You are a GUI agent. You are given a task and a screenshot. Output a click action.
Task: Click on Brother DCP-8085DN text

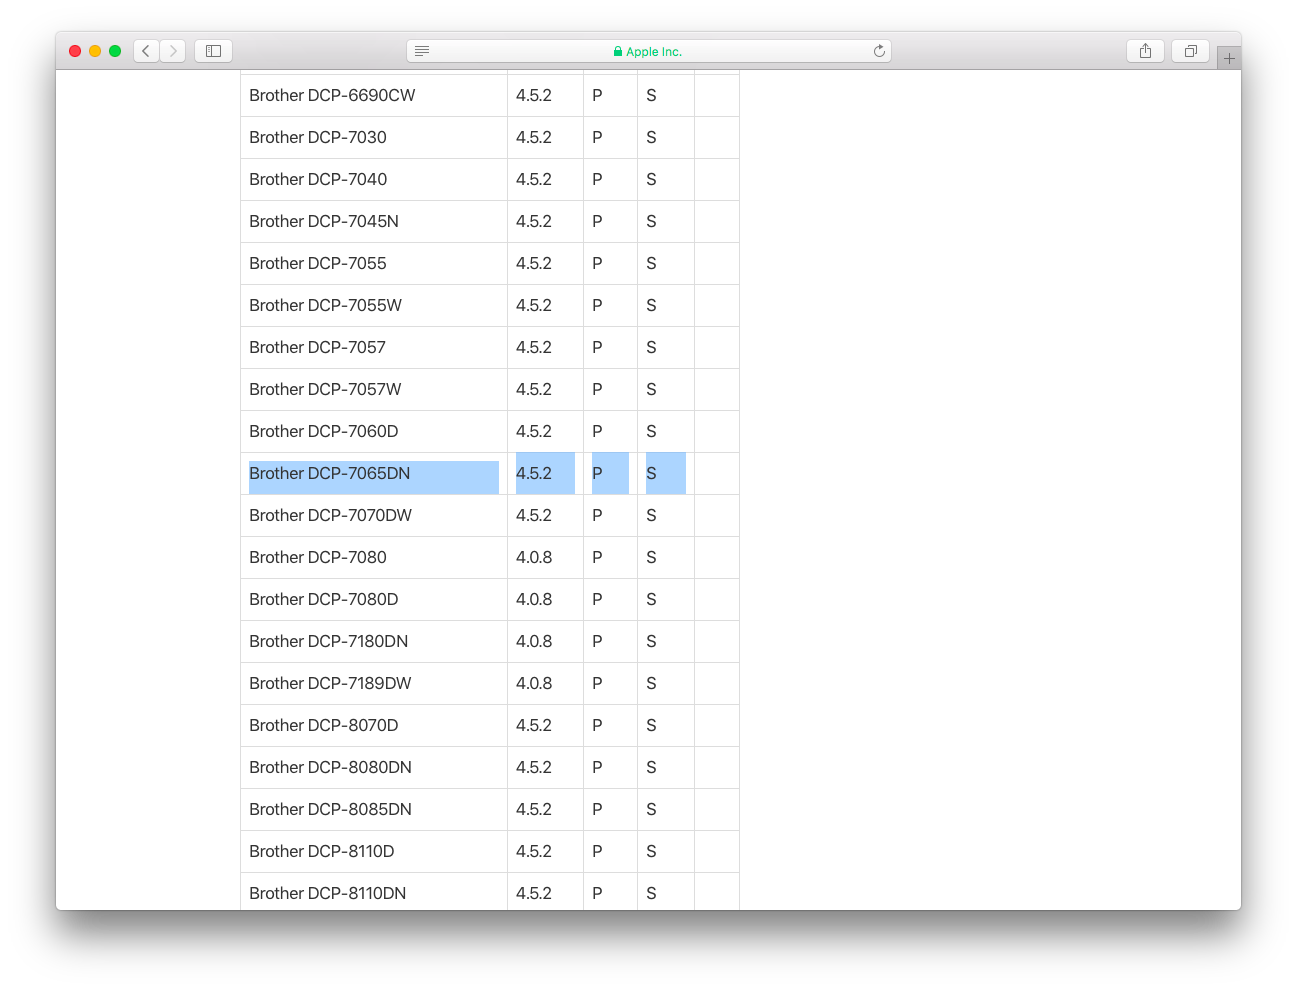point(330,810)
